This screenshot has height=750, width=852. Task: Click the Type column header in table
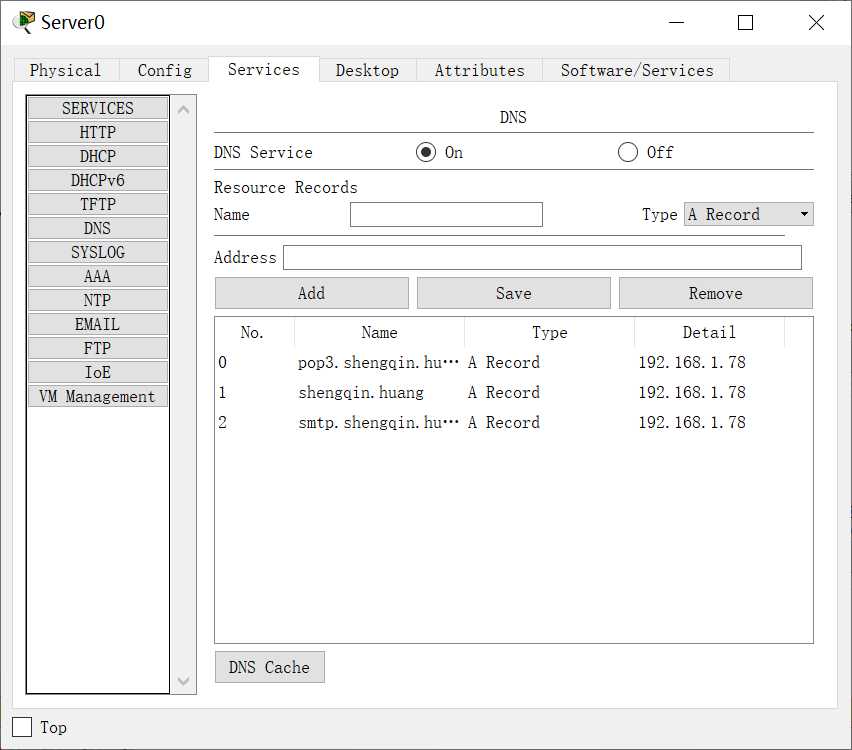point(549,332)
